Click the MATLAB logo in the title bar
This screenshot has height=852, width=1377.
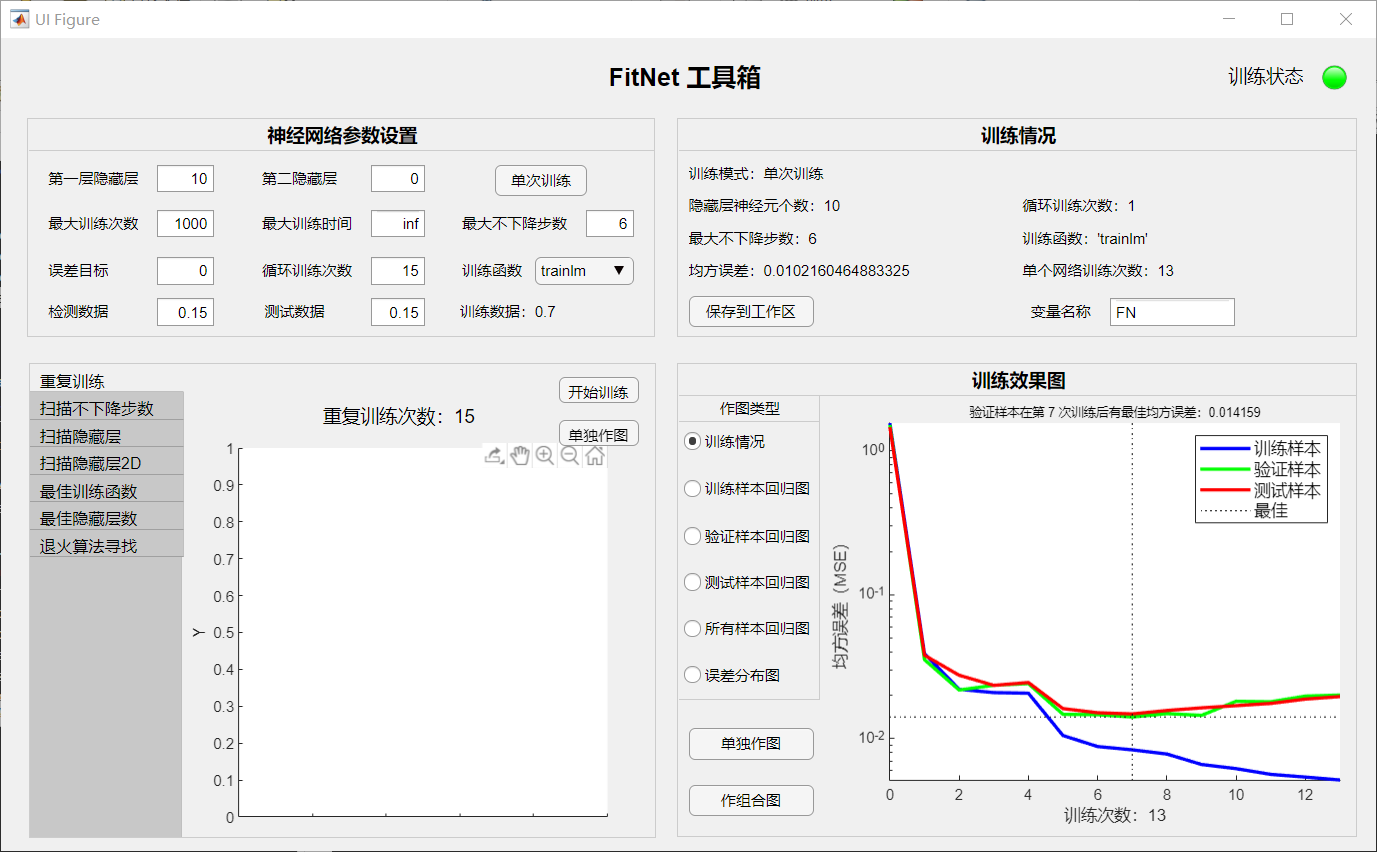coord(19,19)
